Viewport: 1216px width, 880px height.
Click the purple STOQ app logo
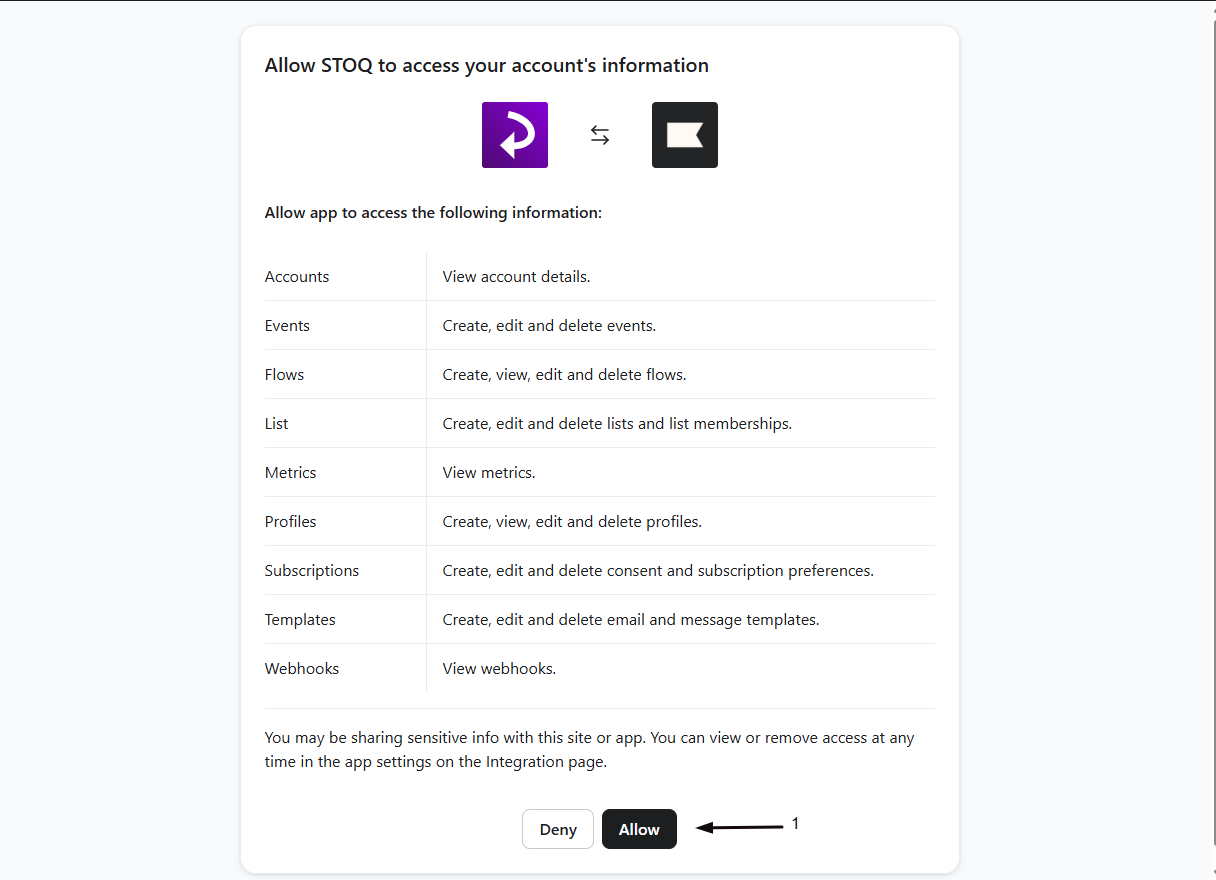pos(515,135)
